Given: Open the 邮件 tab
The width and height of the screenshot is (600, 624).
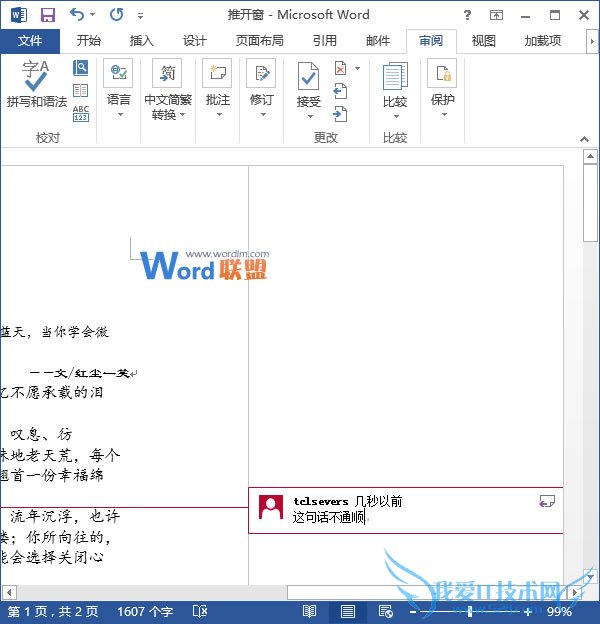Looking at the screenshot, I should (378, 41).
